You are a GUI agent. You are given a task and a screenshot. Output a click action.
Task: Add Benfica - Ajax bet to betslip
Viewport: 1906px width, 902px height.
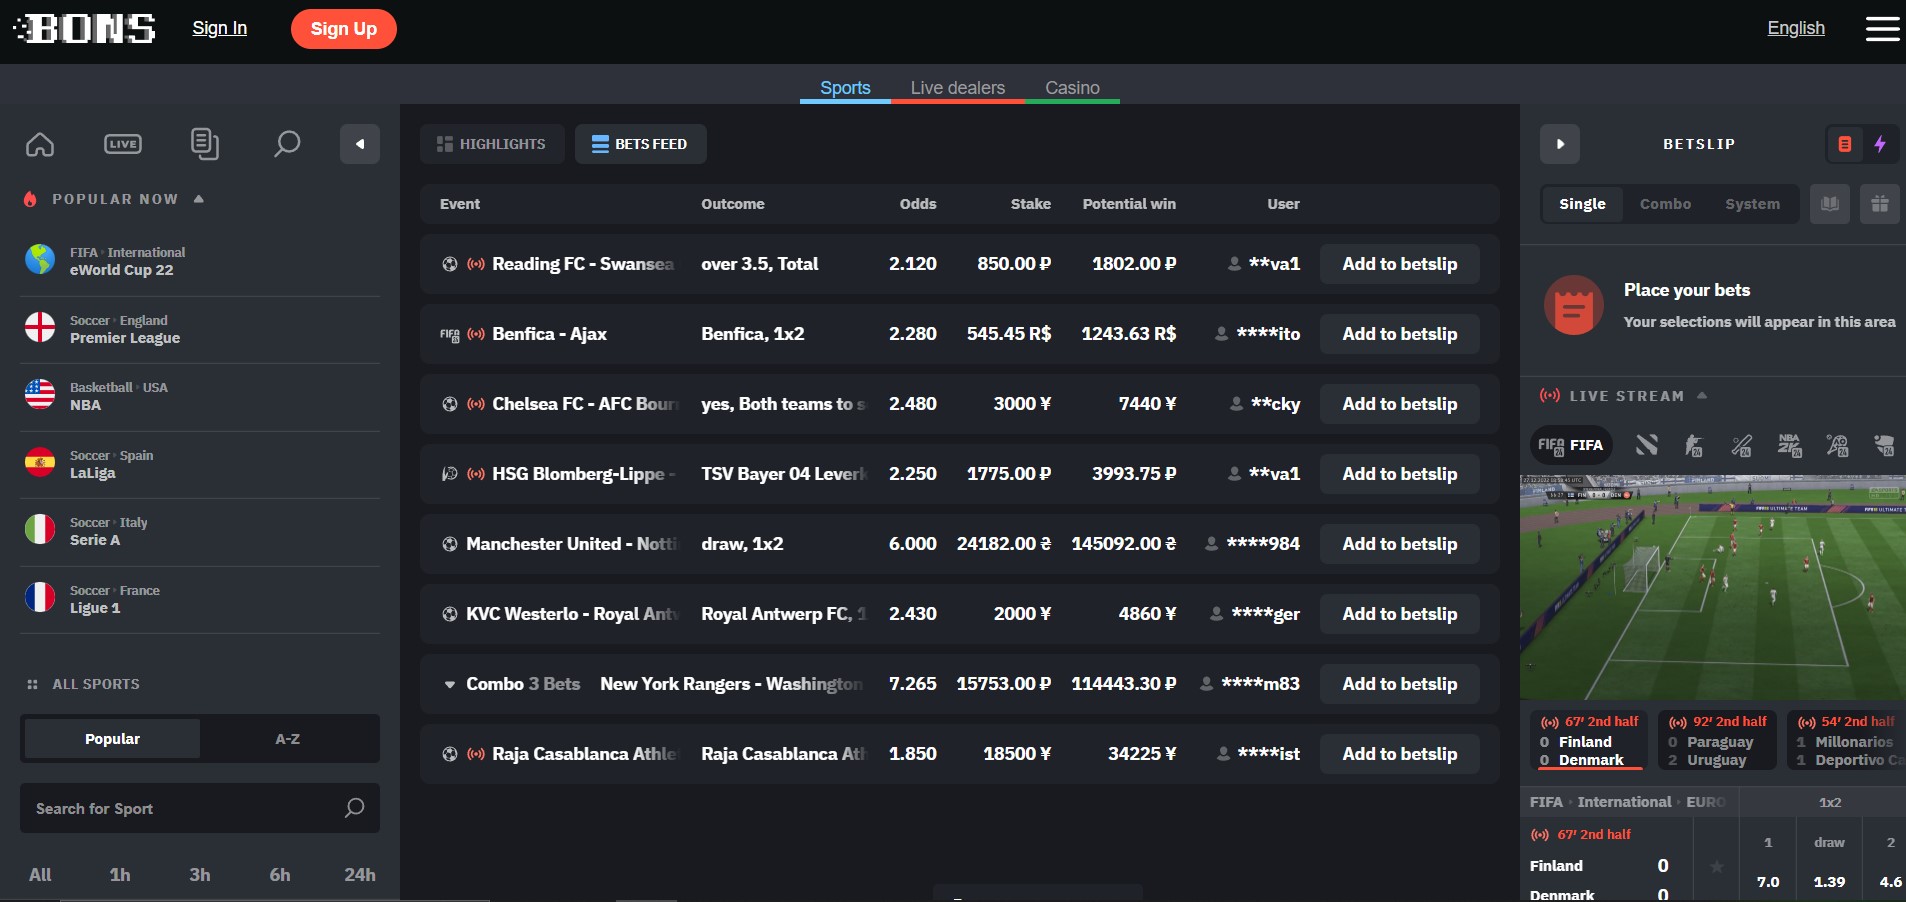[x=1400, y=334]
